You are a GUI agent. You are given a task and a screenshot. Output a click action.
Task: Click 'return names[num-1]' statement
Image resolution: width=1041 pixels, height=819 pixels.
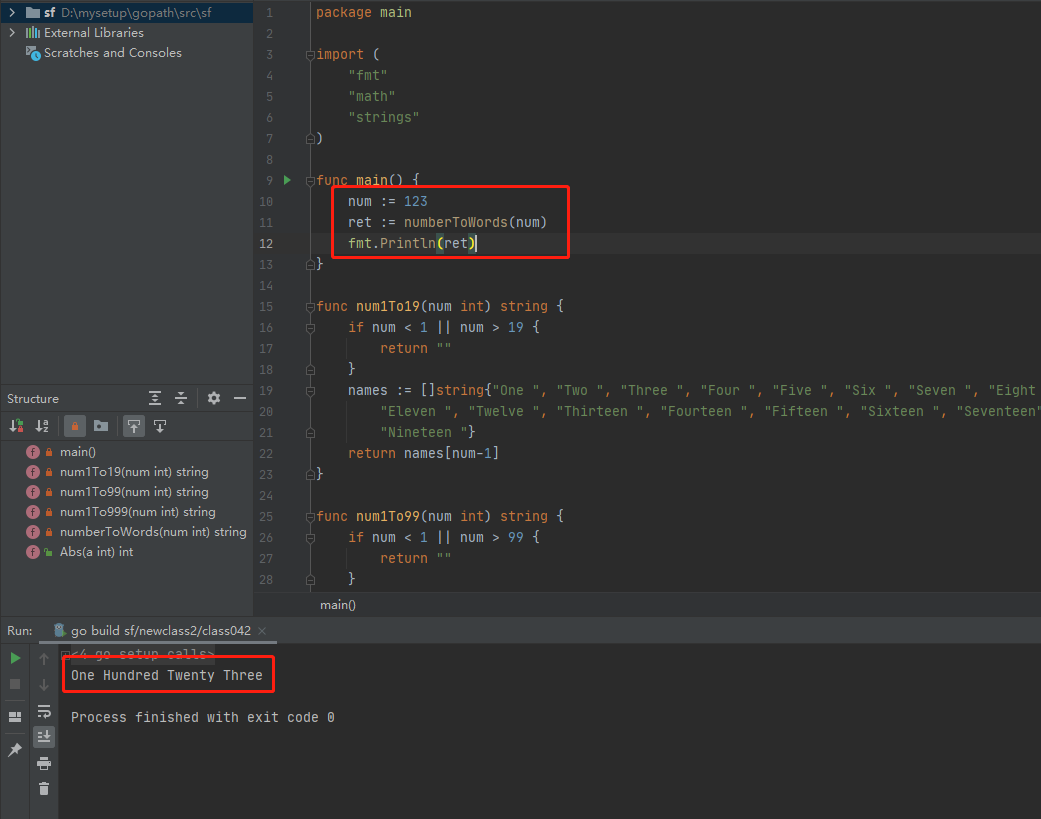tap(424, 453)
